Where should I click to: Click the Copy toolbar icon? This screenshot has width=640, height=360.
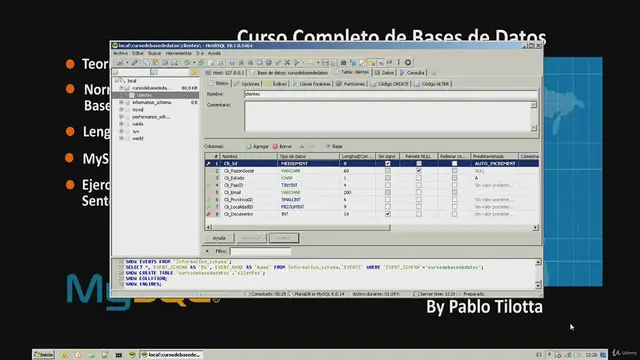[x=146, y=62]
